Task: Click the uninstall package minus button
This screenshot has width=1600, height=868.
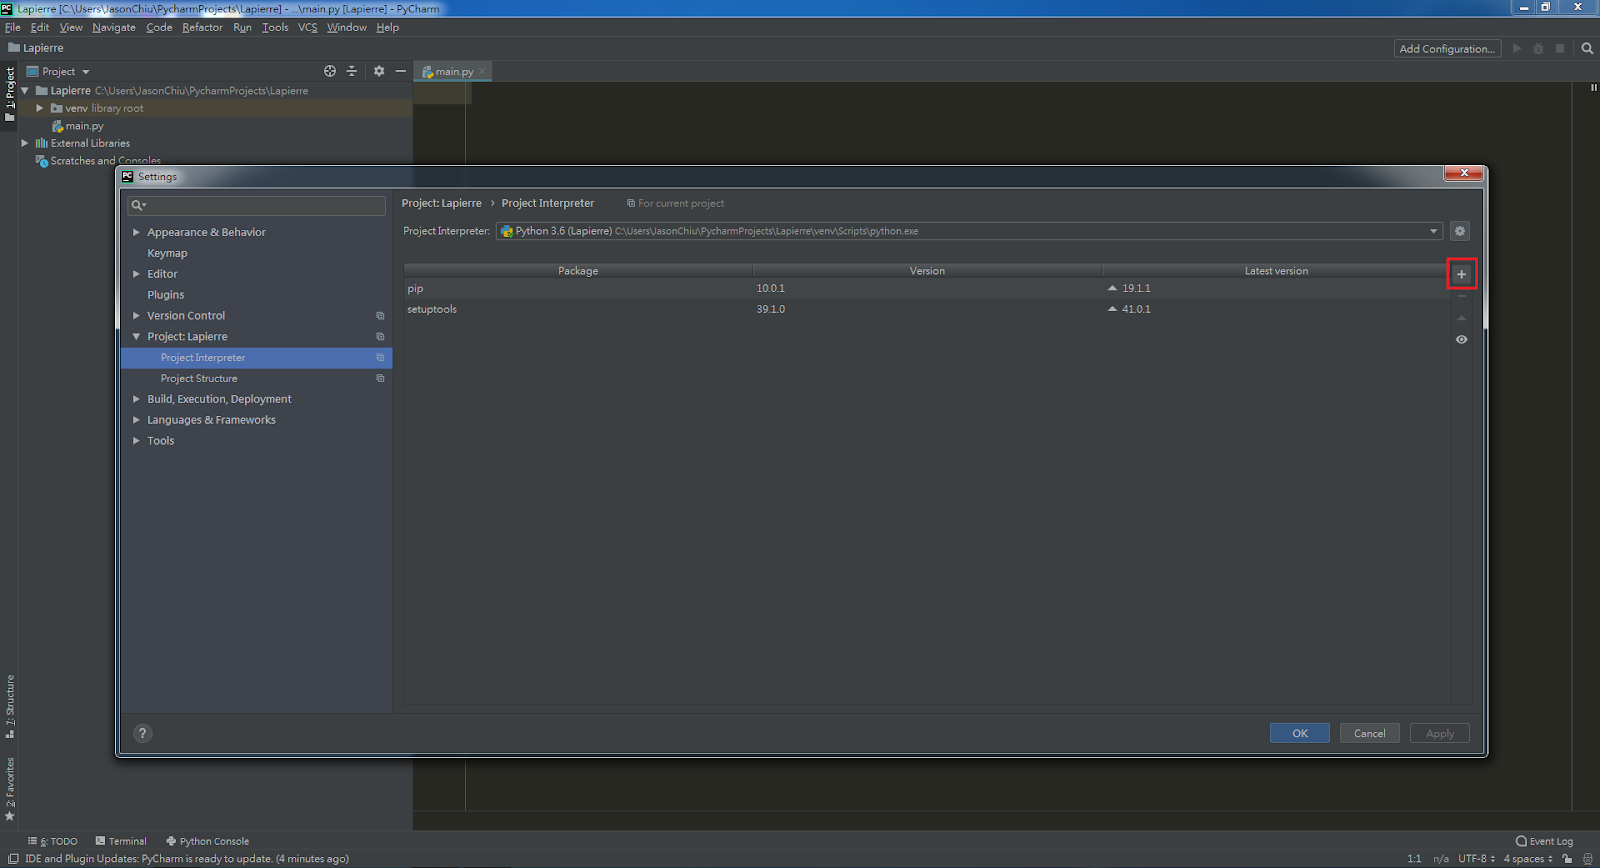Action: (1461, 296)
